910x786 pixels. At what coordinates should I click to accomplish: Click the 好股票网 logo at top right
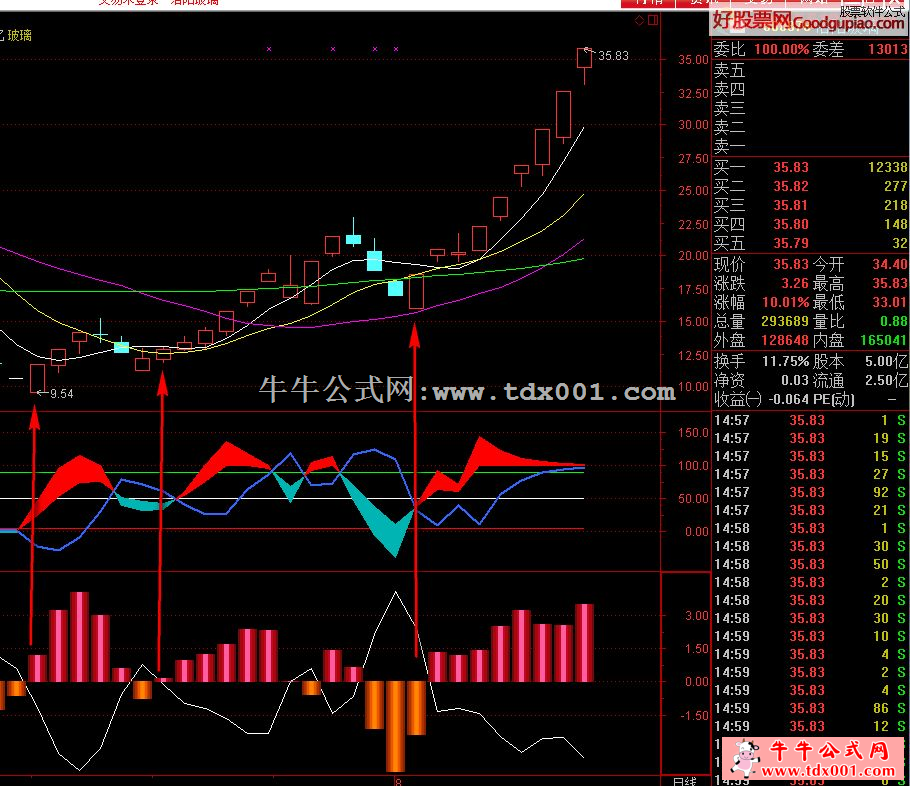click(x=751, y=20)
